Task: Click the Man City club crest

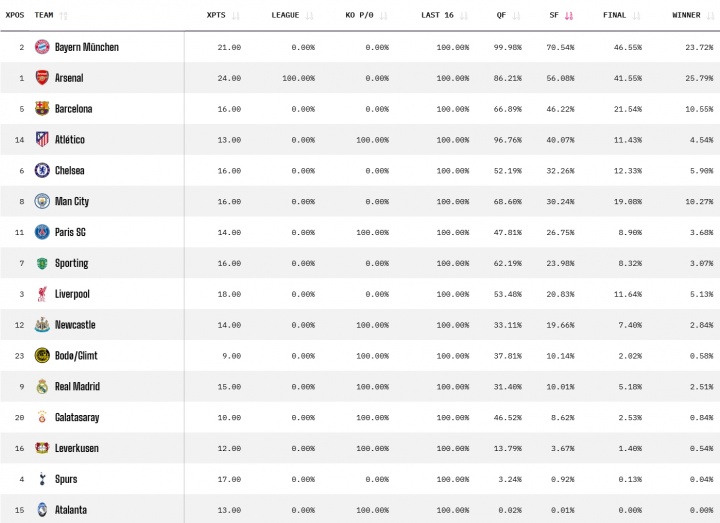Action: click(42, 201)
